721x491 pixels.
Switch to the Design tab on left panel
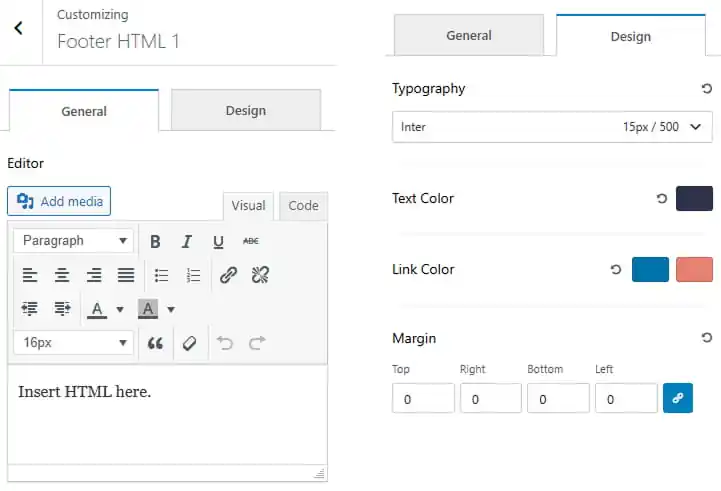click(x=246, y=110)
